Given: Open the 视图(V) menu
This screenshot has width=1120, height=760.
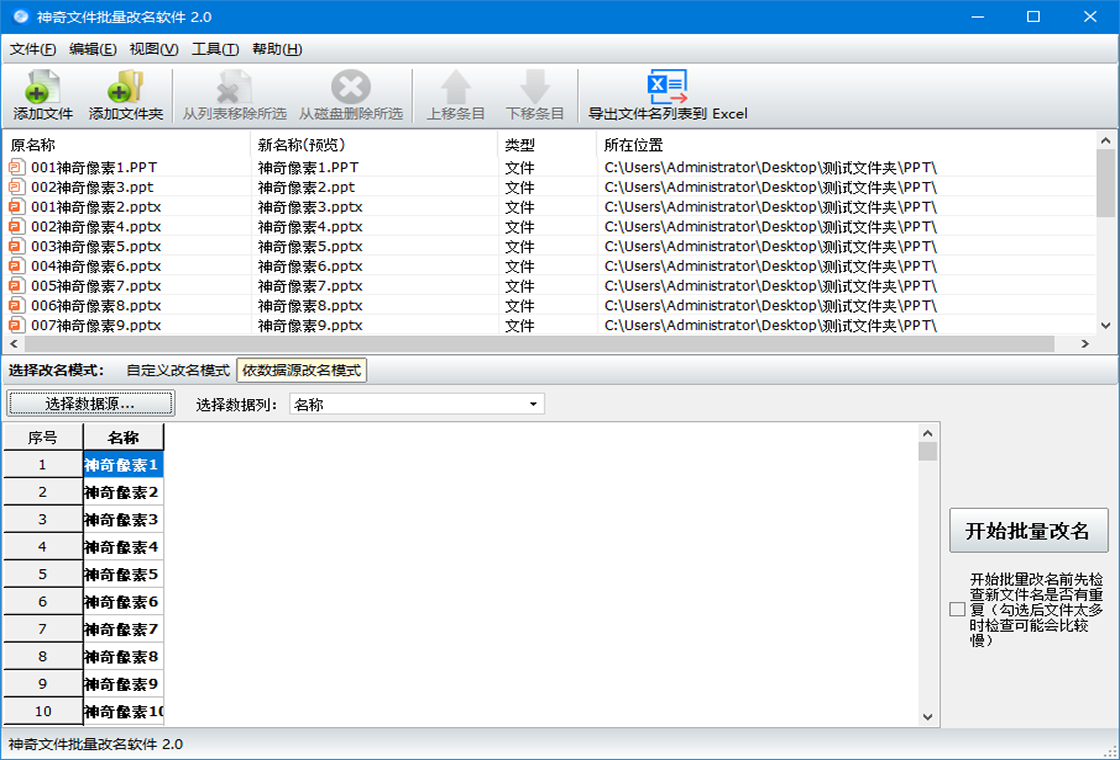Looking at the screenshot, I should (x=154, y=49).
